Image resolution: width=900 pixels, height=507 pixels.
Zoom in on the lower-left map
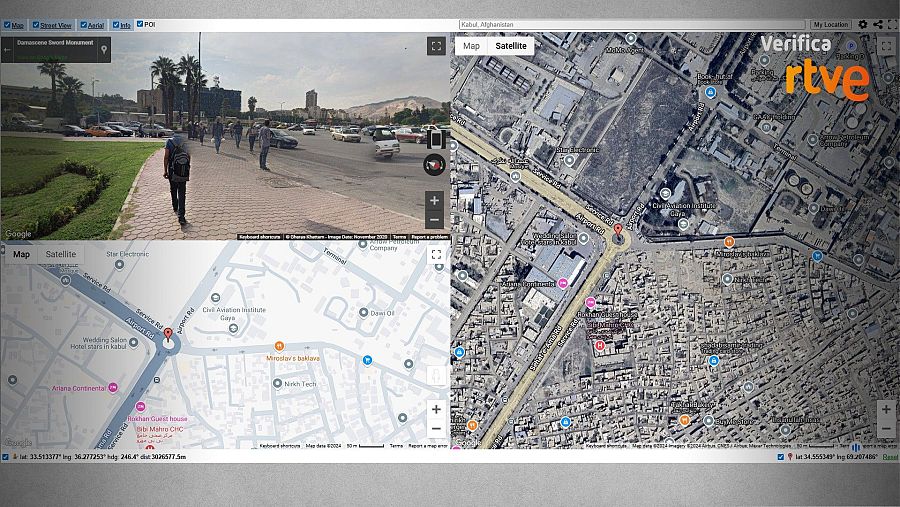(x=436, y=409)
